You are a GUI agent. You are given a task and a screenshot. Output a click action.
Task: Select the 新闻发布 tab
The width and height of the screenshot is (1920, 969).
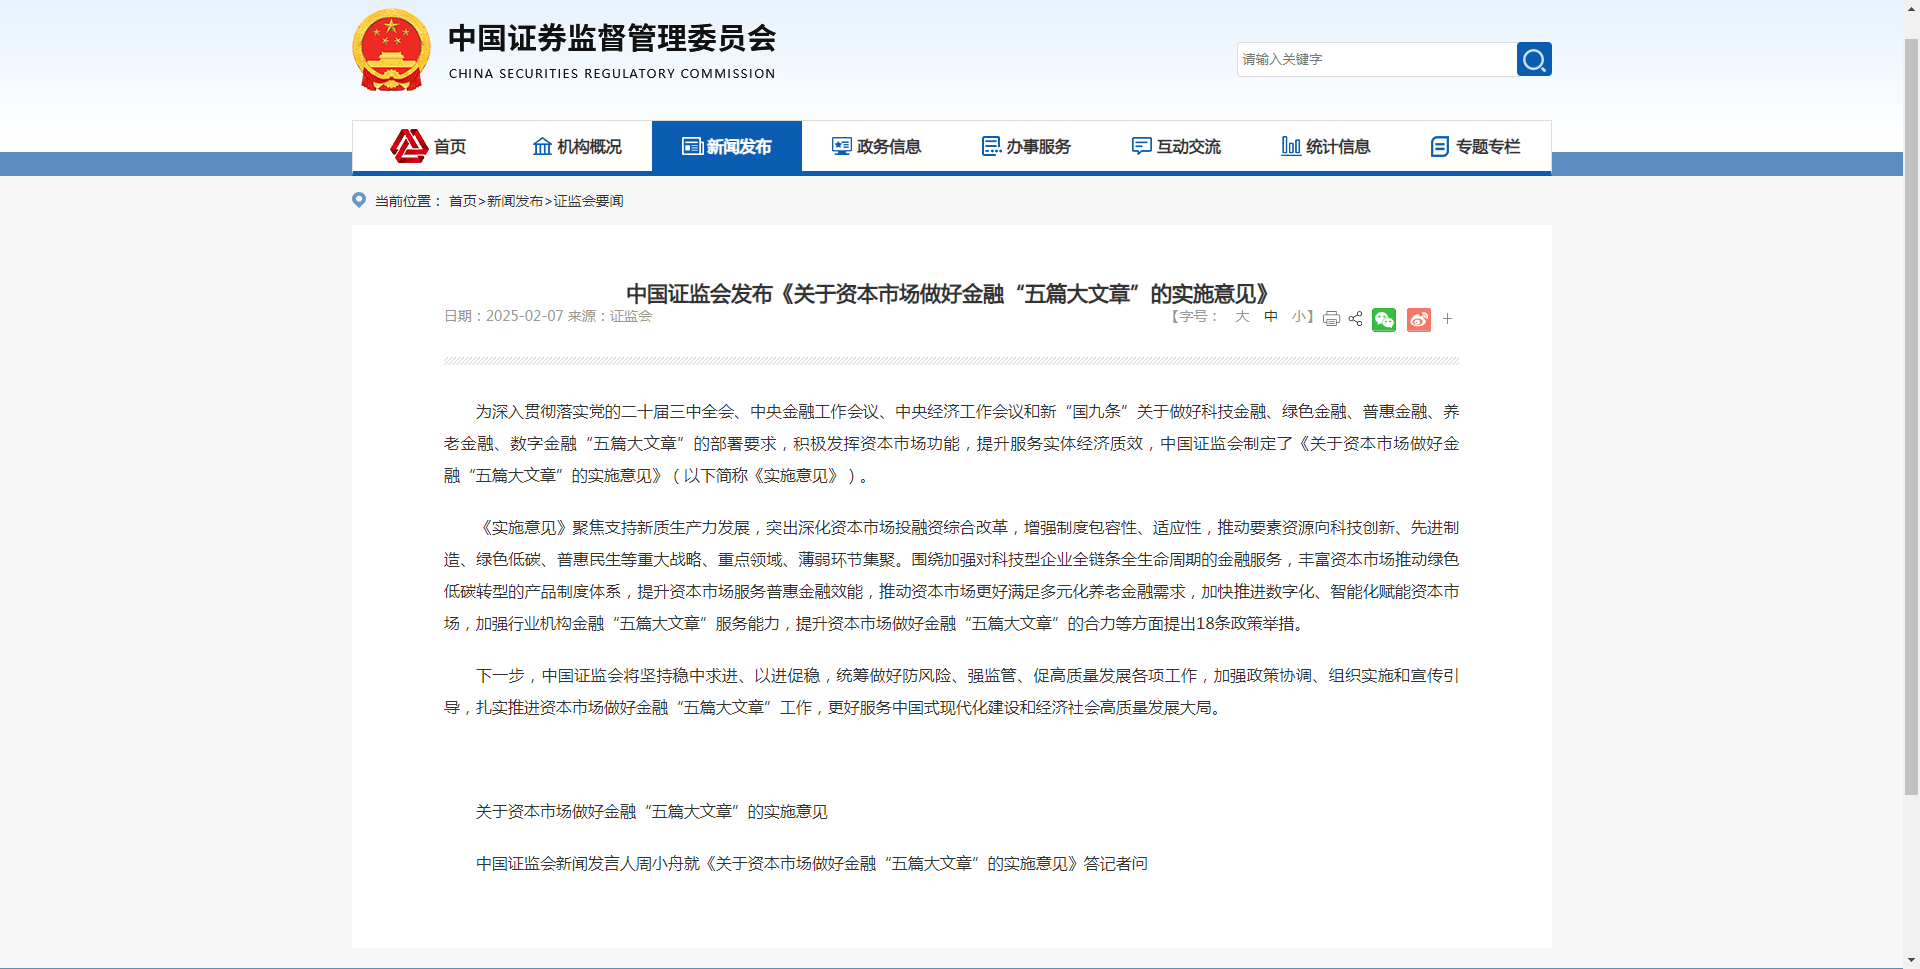pos(727,146)
